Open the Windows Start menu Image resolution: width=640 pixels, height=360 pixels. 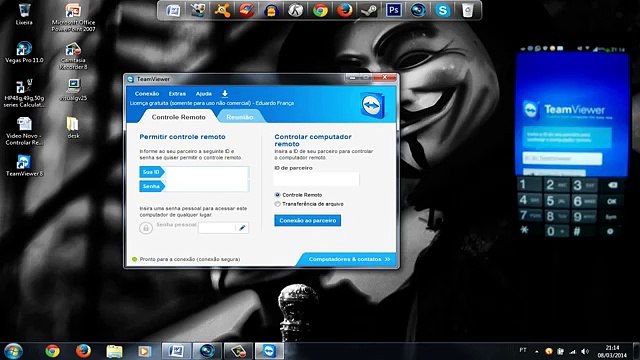(x=13, y=351)
